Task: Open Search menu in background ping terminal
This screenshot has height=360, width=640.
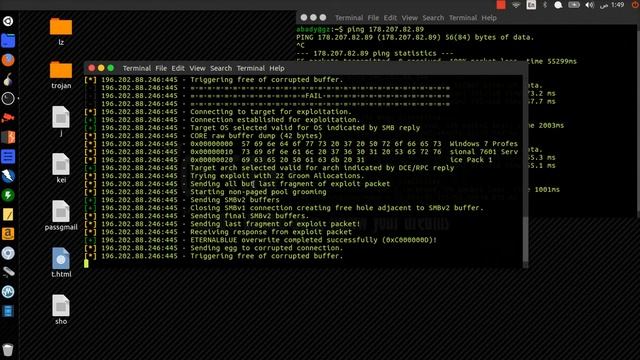Action: click(433, 18)
